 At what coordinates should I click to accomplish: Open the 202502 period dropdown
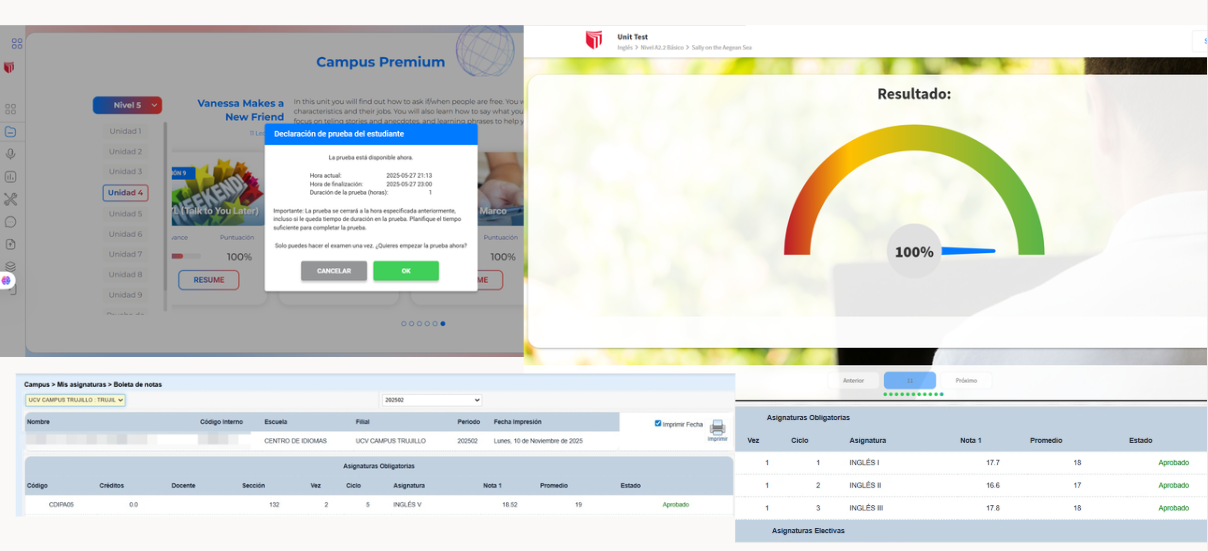[432, 400]
